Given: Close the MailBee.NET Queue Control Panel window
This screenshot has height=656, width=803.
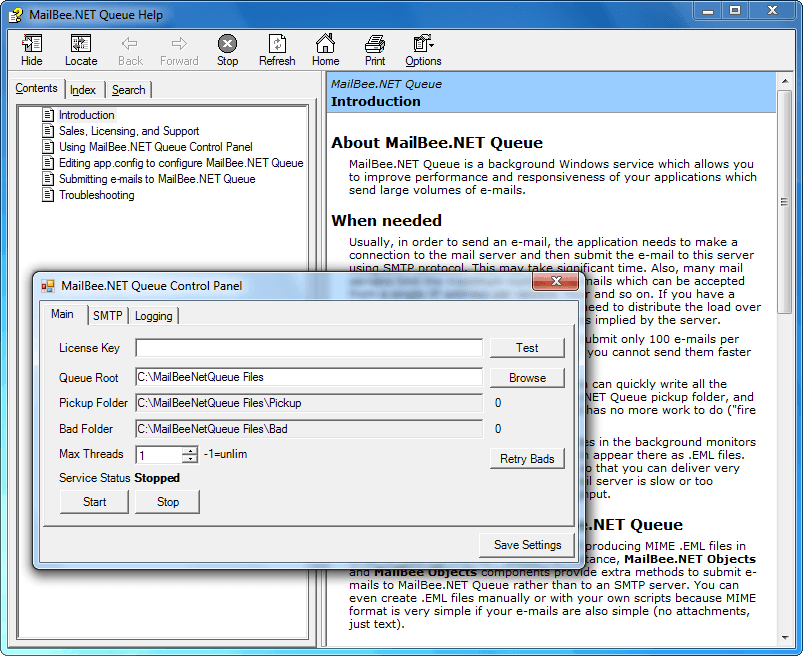Looking at the screenshot, I should point(556,281).
